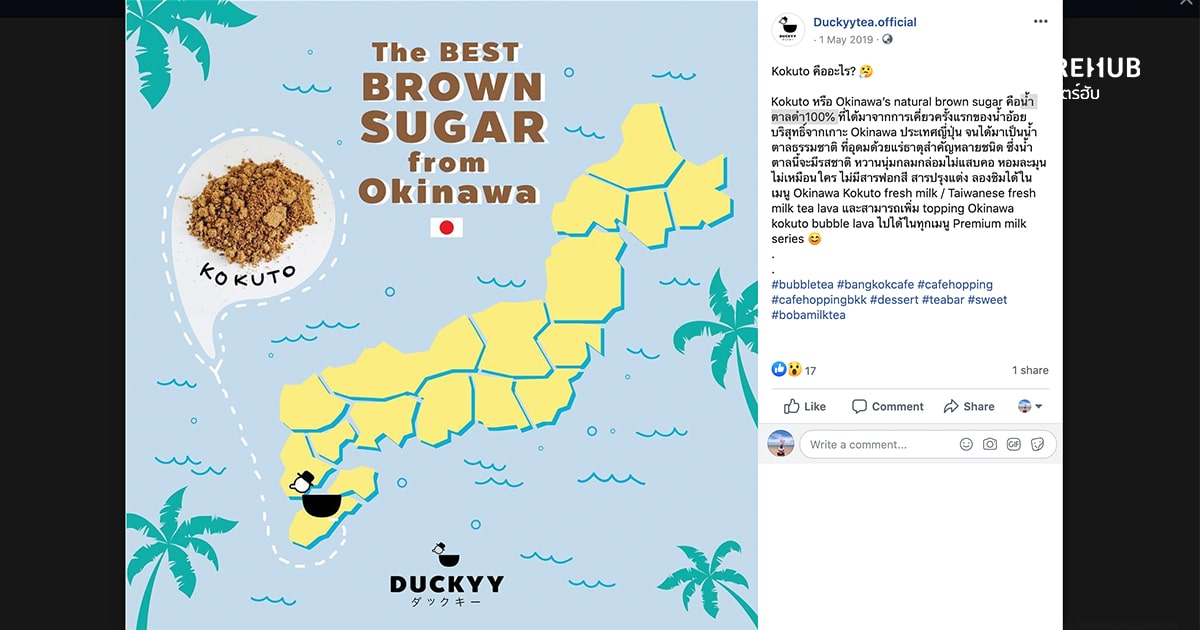Open the sticker picker in the comment box
This screenshot has width=1200, height=630.
[1038, 443]
